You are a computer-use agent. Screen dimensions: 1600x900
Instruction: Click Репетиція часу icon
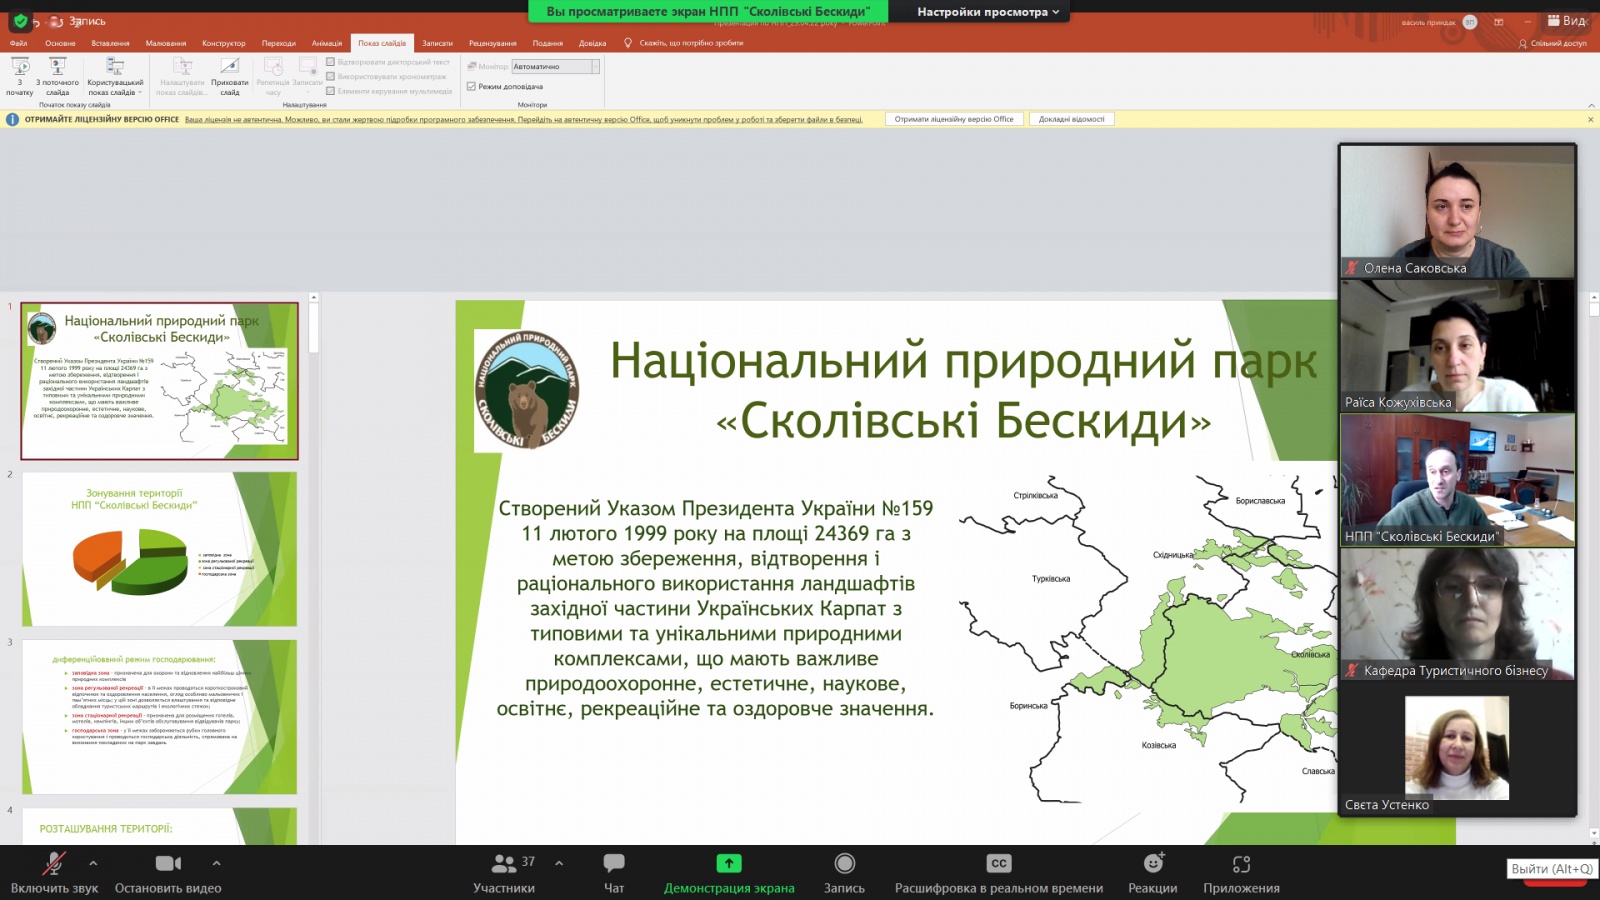point(273,76)
